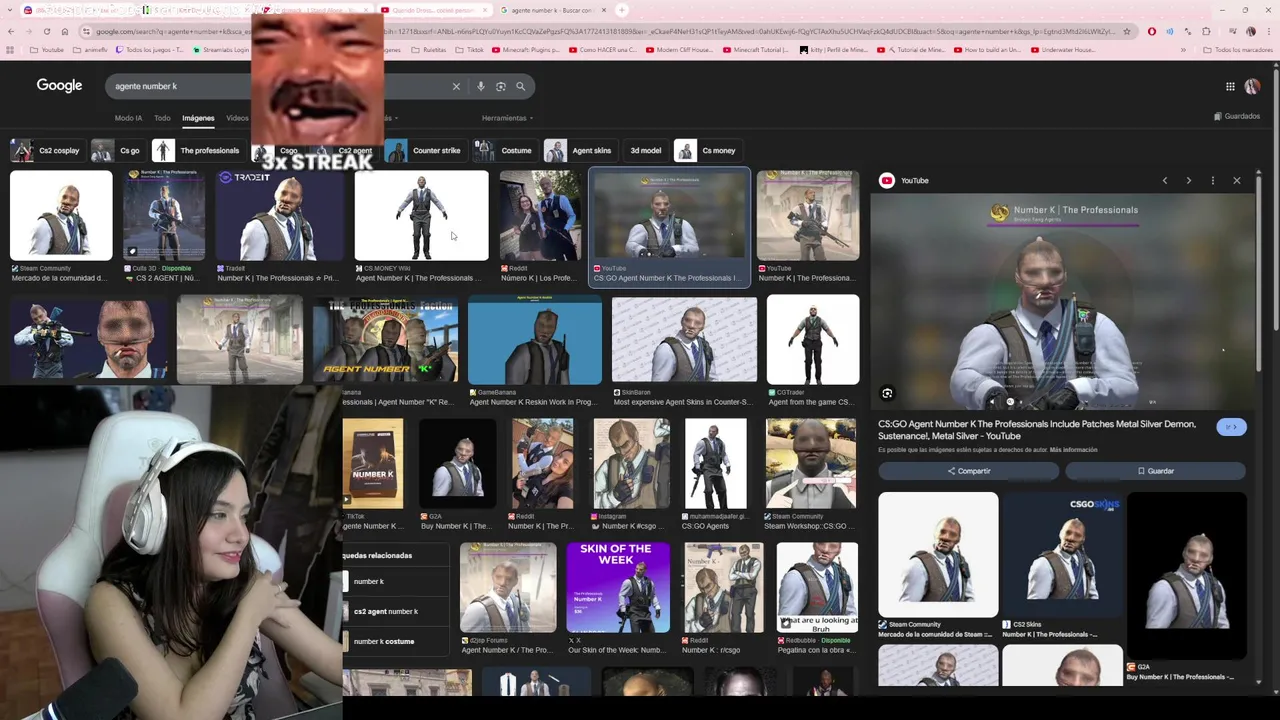The height and width of the screenshot is (720, 1280).
Task: Open the Steam Workshop face close-up result
Action: 811,464
